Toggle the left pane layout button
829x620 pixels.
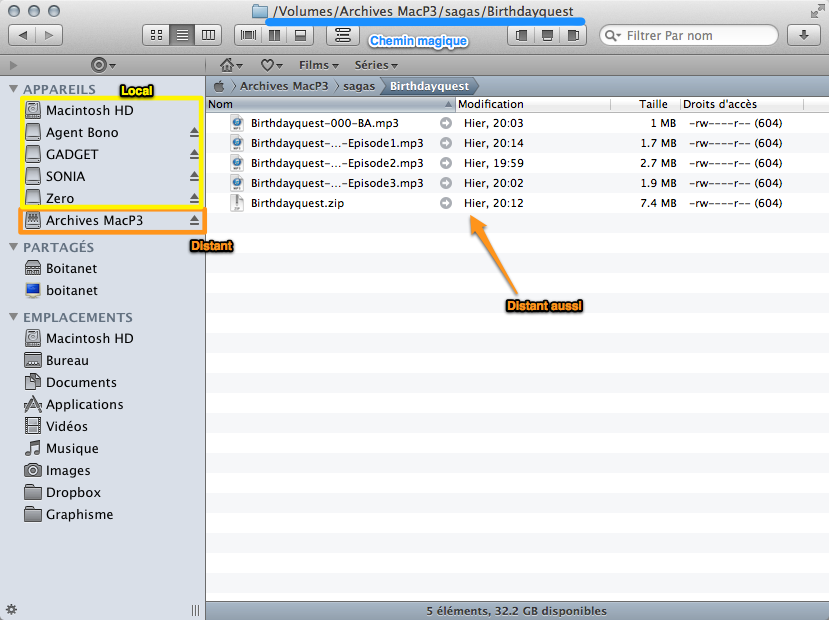click(x=521, y=35)
